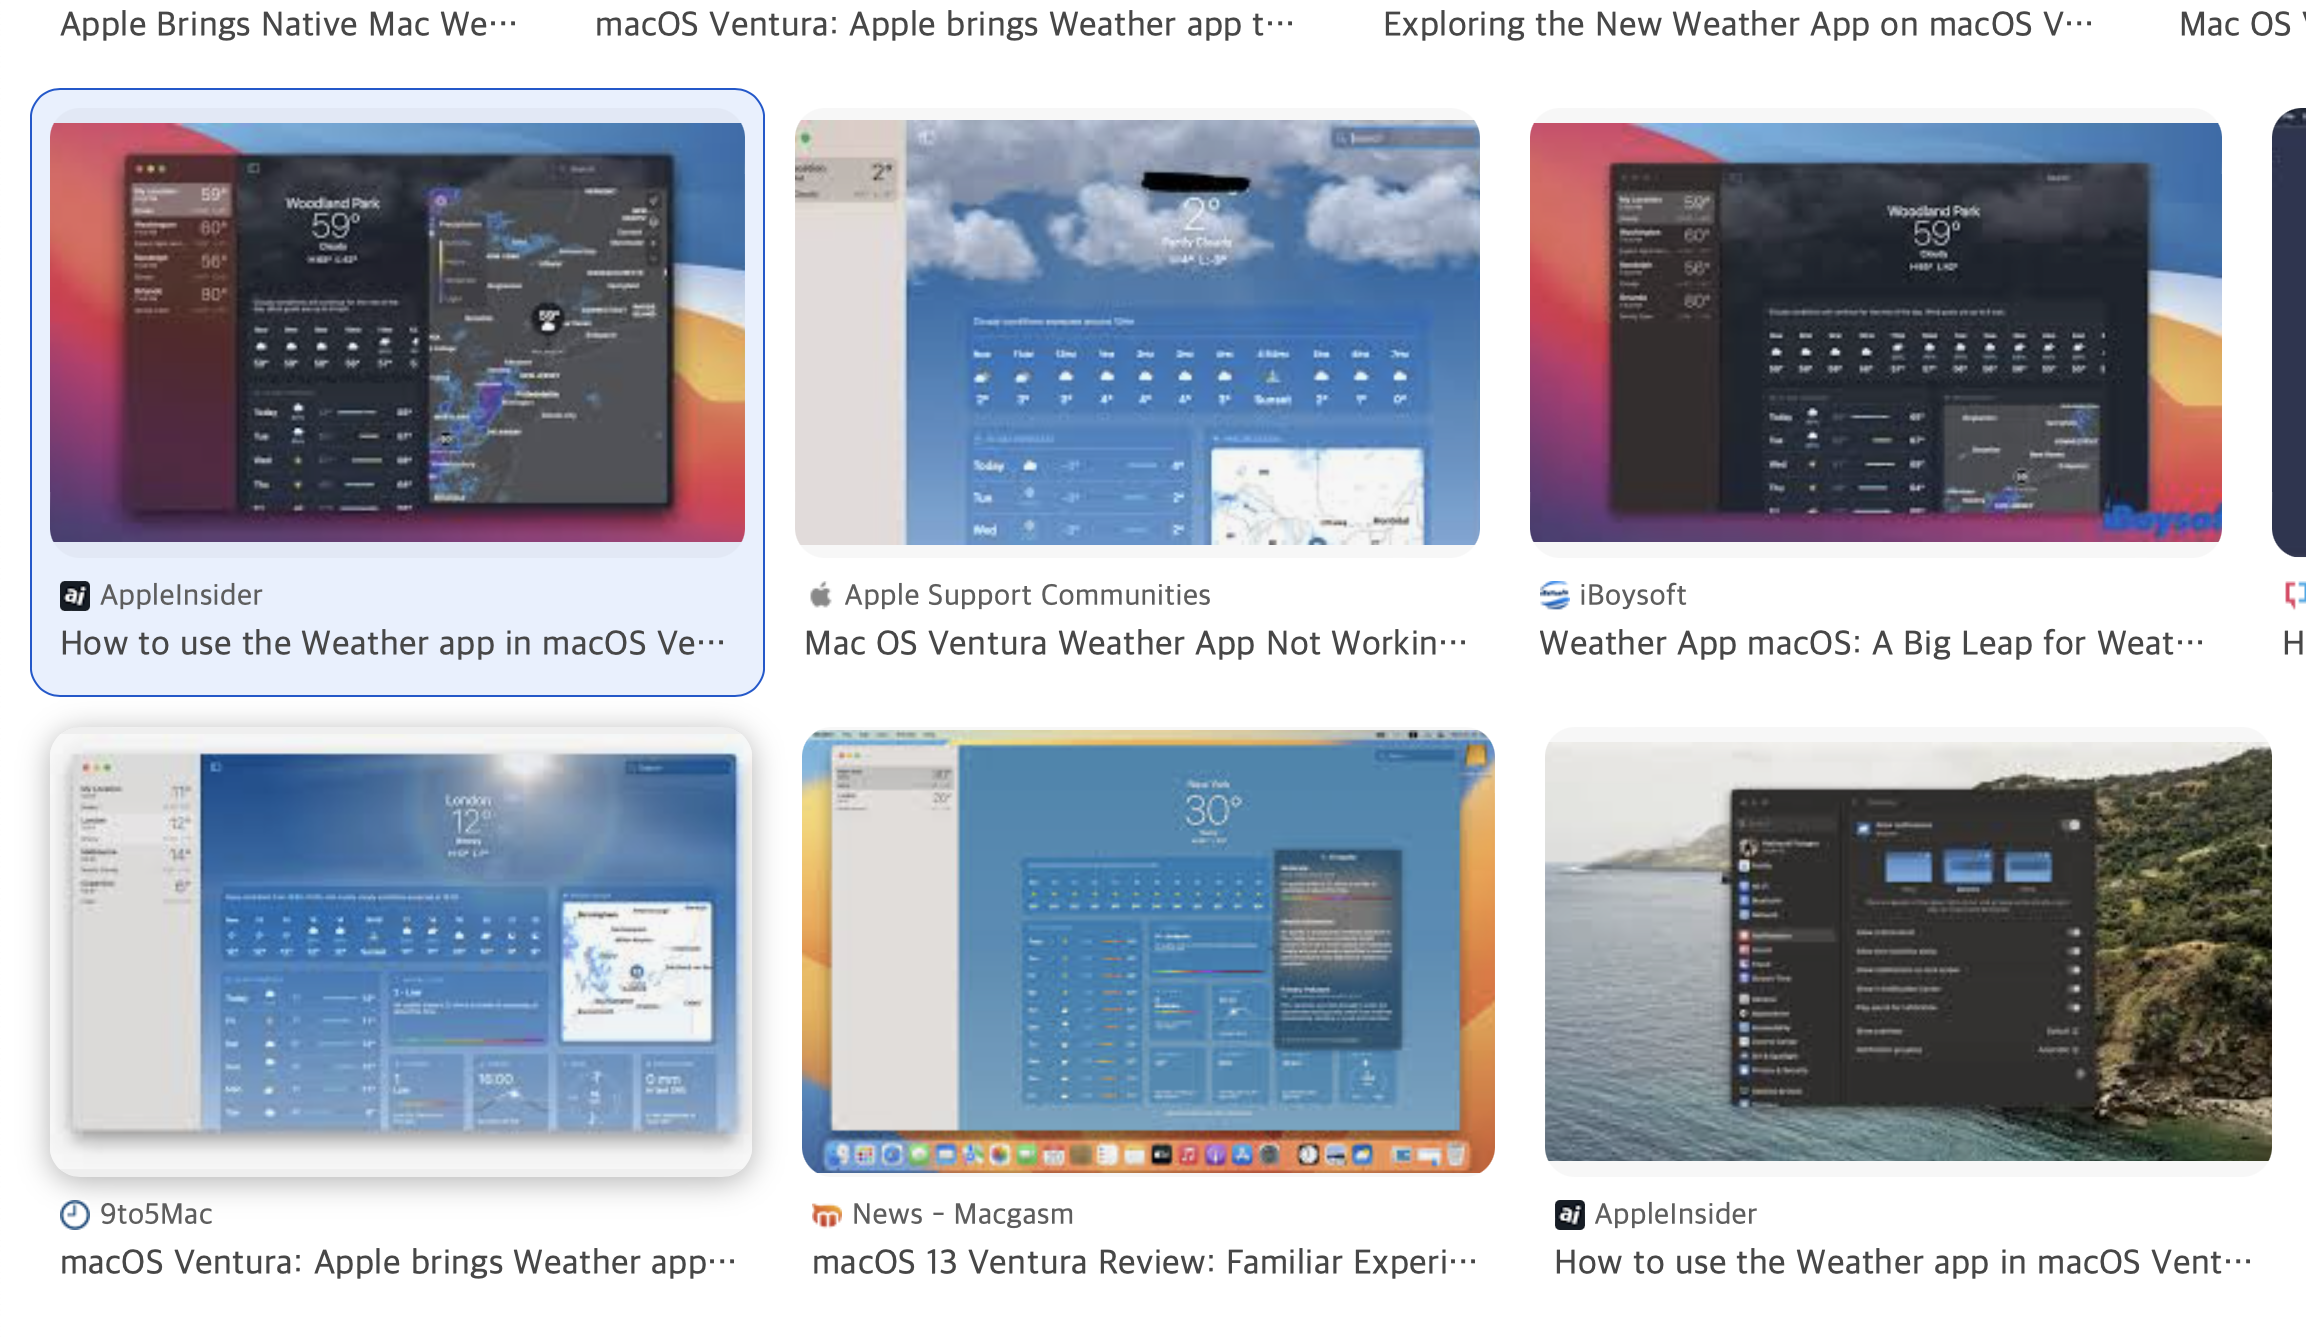Click the Apple logo beside Apple Support Communities
The width and height of the screenshot is (2306, 1338).
point(820,596)
